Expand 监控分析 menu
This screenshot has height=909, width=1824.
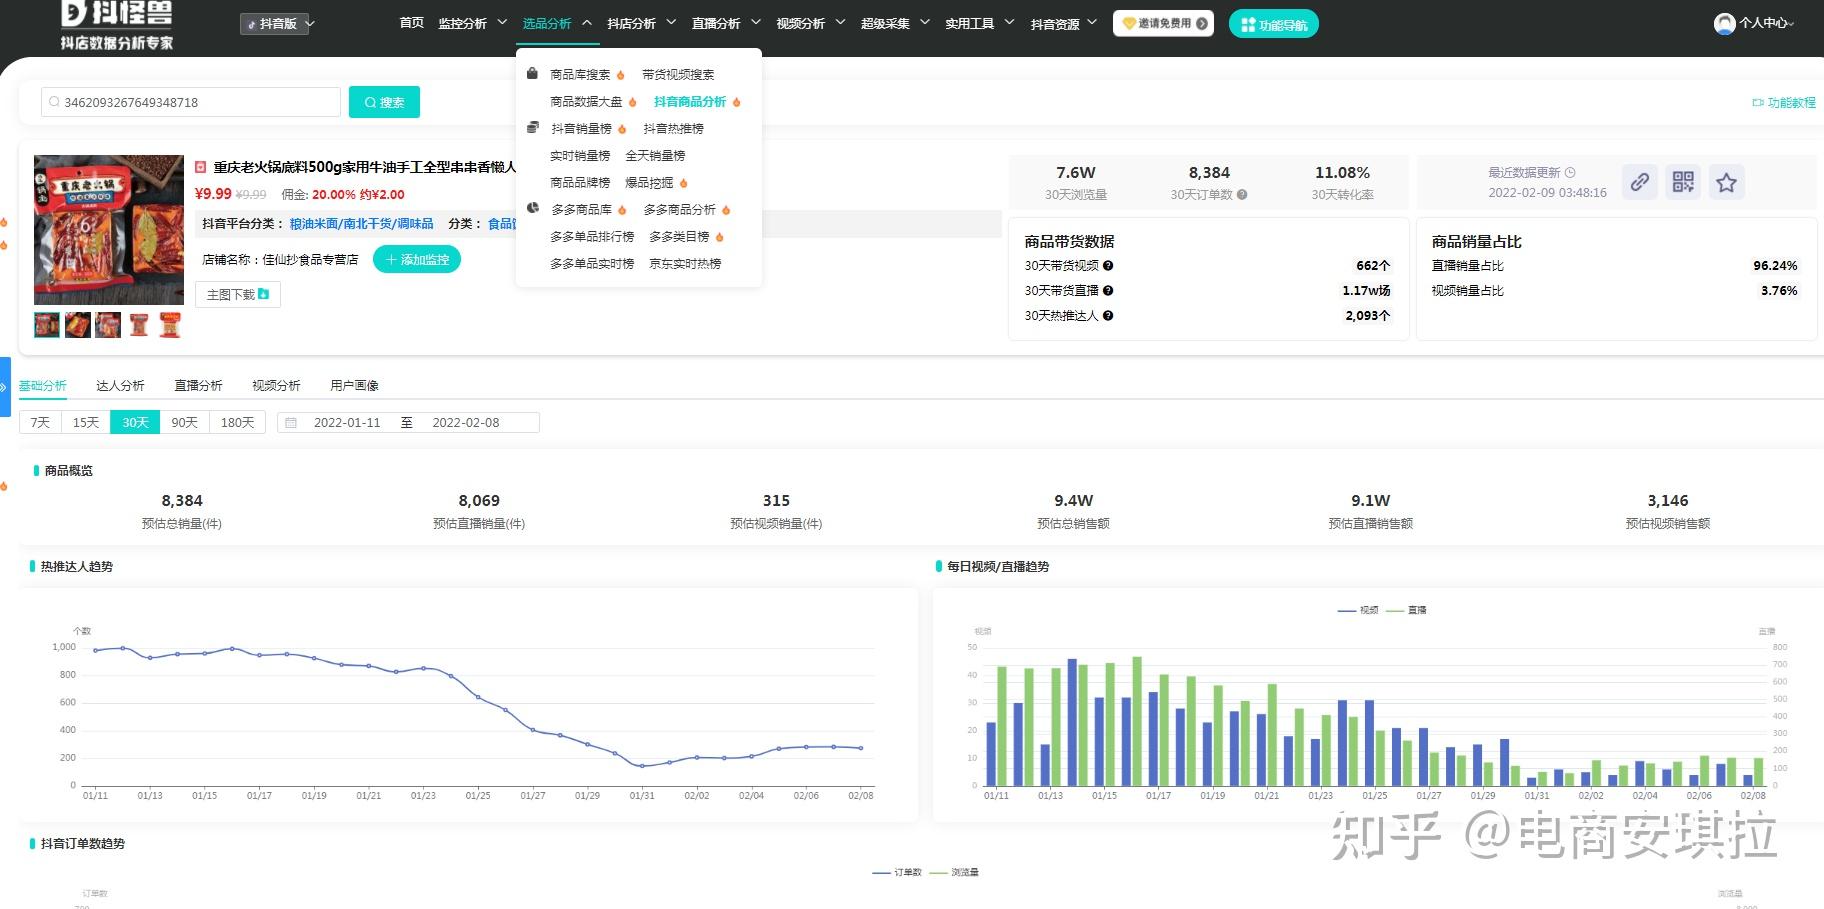pyautogui.click(x=472, y=23)
